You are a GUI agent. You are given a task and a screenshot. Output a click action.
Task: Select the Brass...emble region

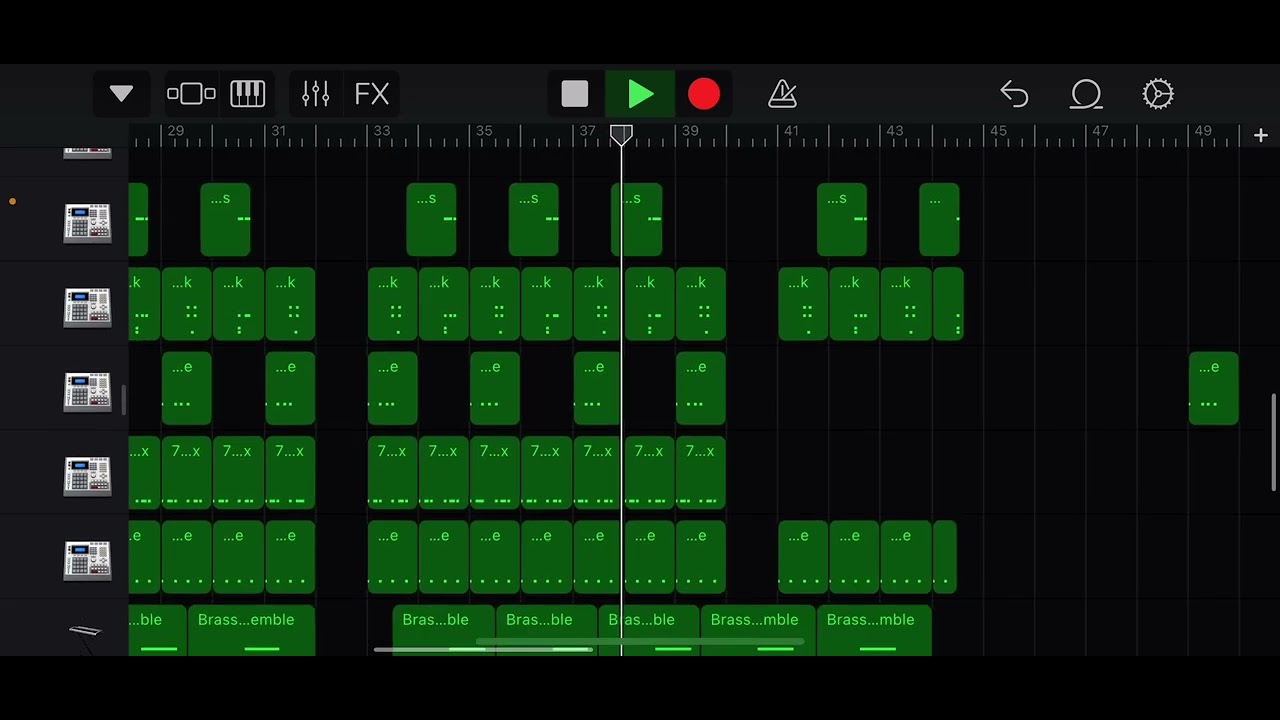coord(251,630)
